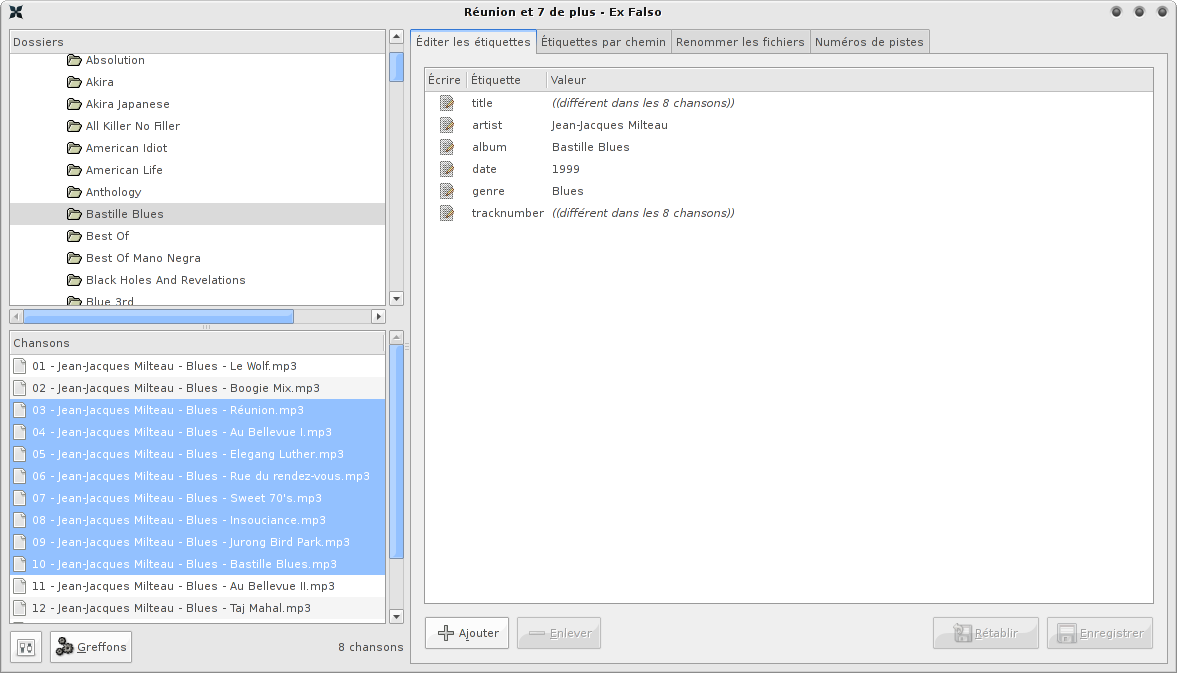Open the Greffons plugins button
This screenshot has height=673, width=1177.
[x=91, y=647]
